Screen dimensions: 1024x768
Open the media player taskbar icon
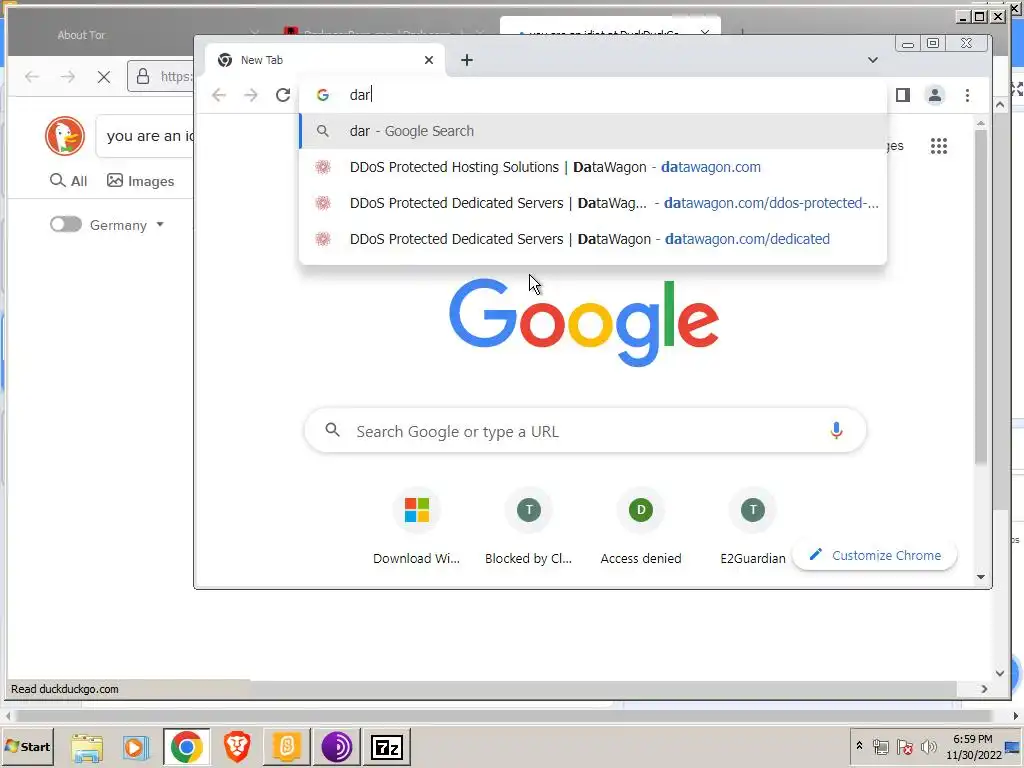click(135, 747)
